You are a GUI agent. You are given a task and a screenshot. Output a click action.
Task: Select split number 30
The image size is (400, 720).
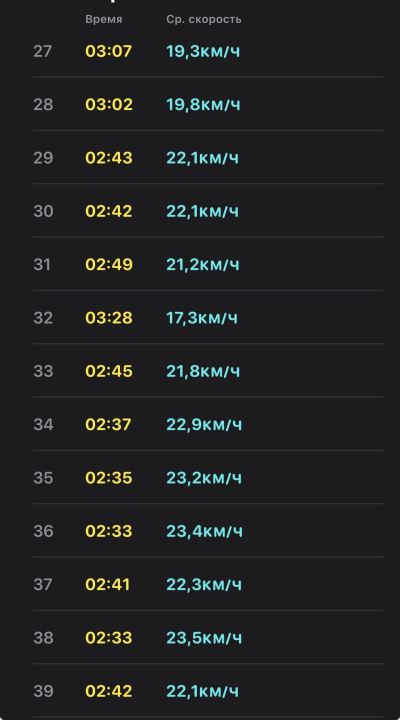point(43,211)
